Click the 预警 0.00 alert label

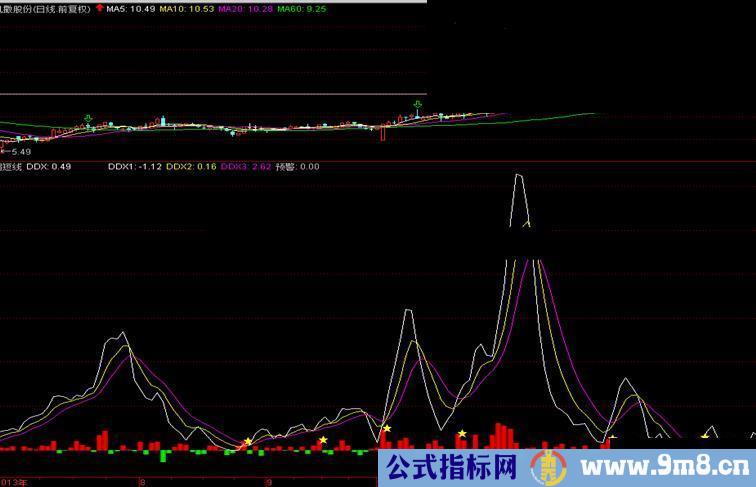pos(297,167)
